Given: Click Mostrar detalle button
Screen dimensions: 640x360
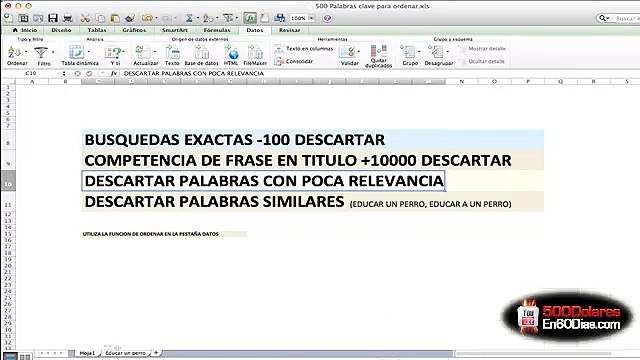Looking at the screenshot, I should (482, 49).
